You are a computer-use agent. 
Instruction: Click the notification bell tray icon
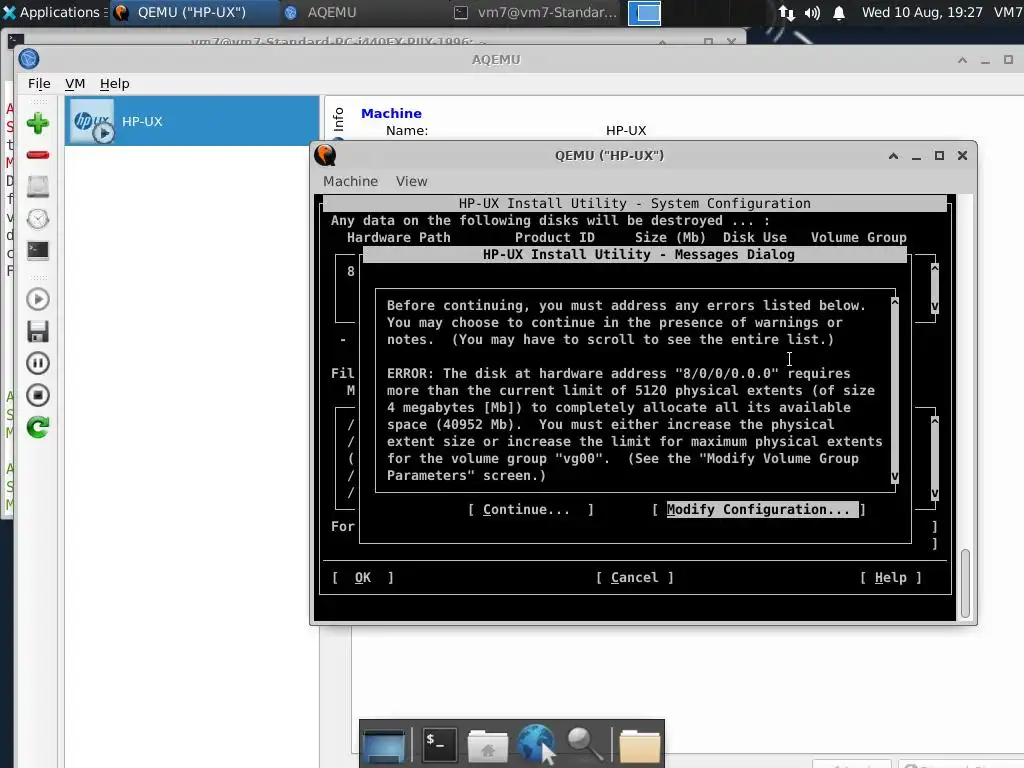(839, 13)
